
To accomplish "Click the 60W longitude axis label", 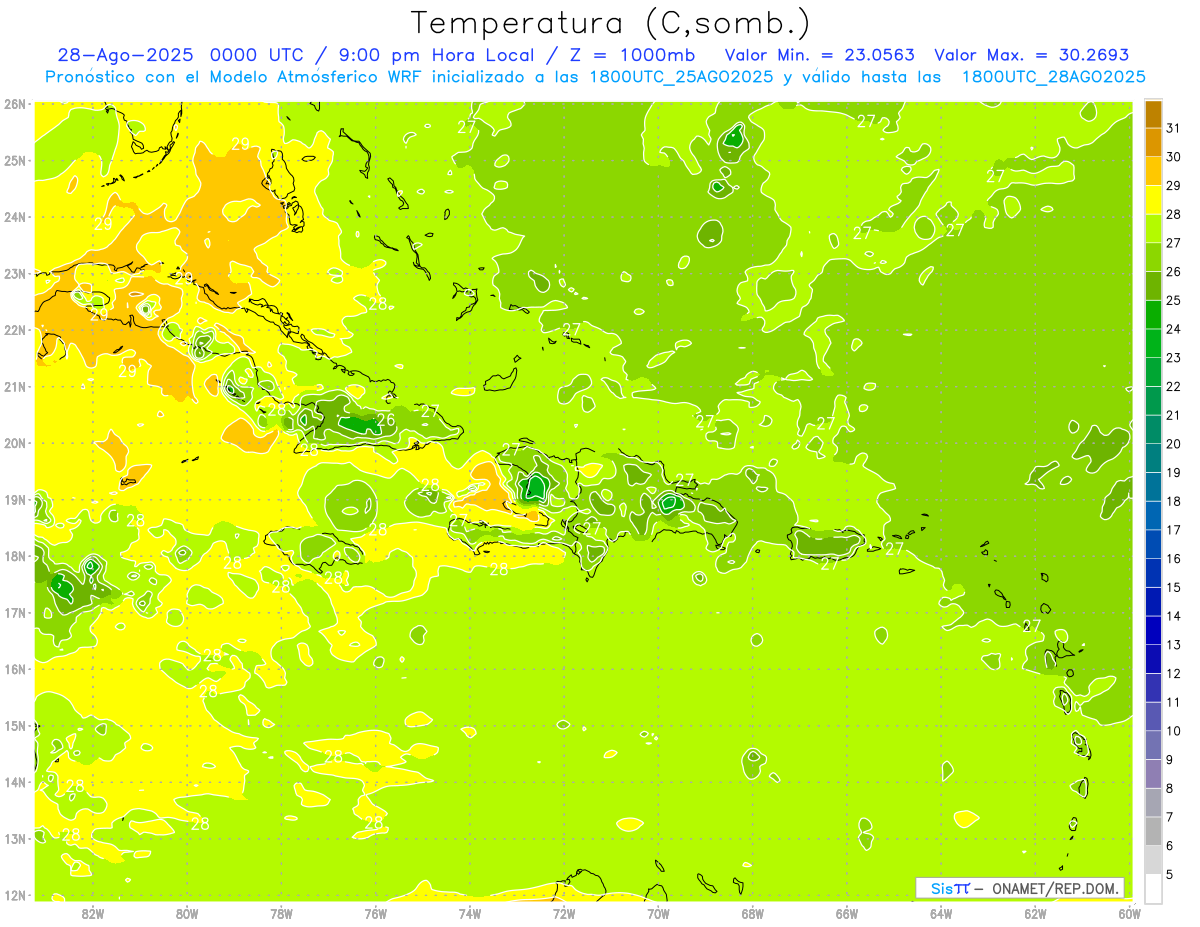I will click(1130, 913).
